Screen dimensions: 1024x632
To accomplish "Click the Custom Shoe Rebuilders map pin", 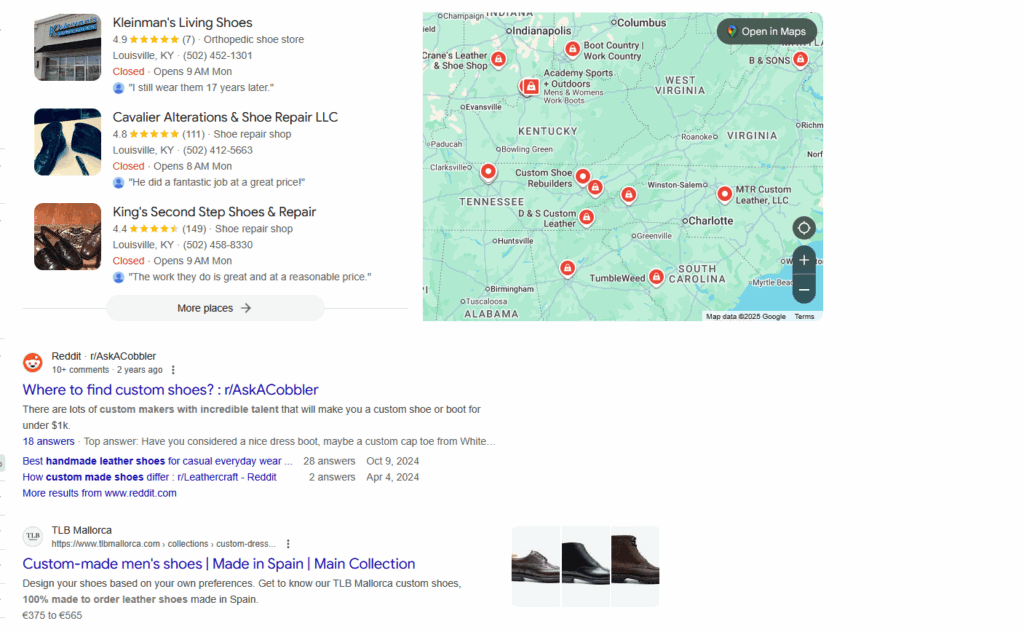I will coord(583,176).
